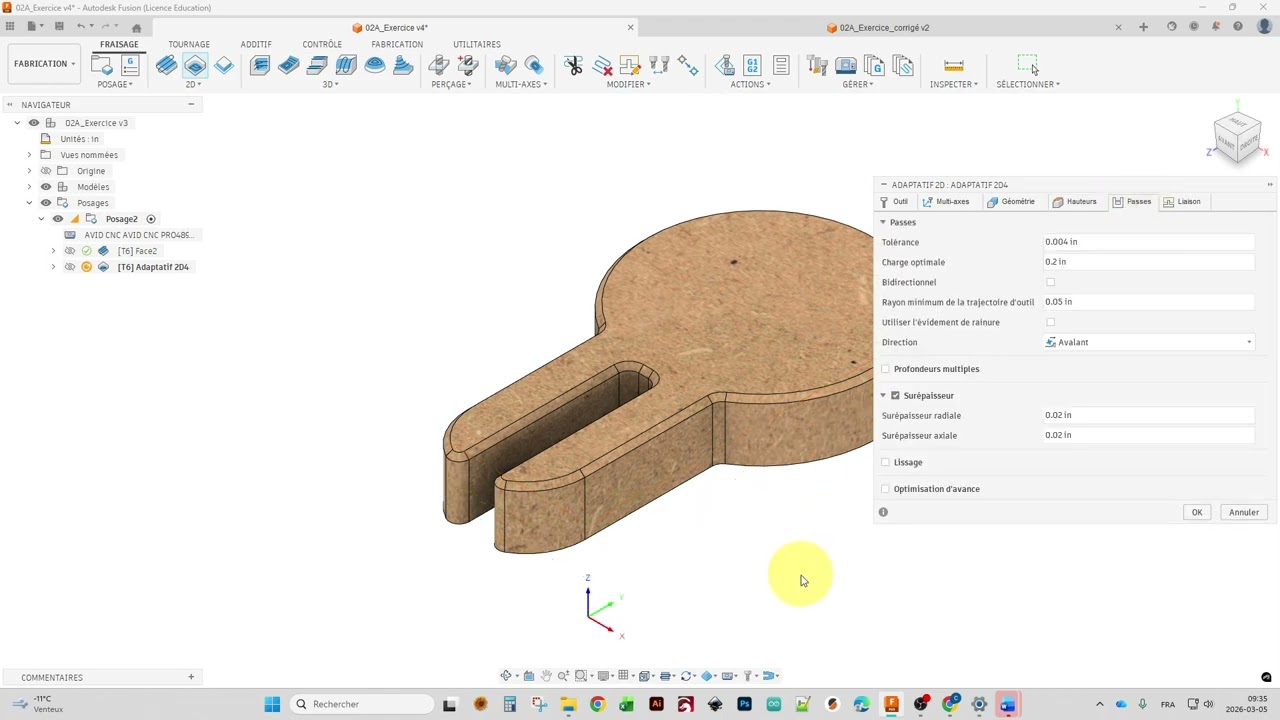The width and height of the screenshot is (1280, 720).
Task: Open the Hauteurs tab in the dialog
Action: (1075, 202)
